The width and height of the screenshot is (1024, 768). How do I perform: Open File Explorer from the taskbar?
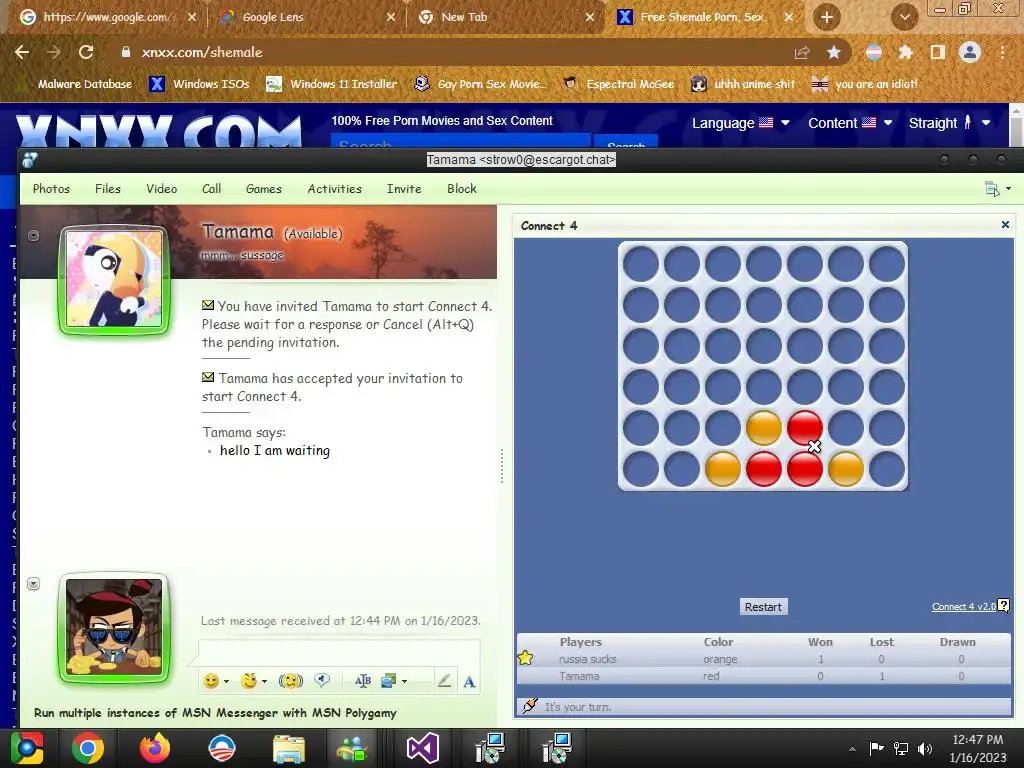point(288,748)
